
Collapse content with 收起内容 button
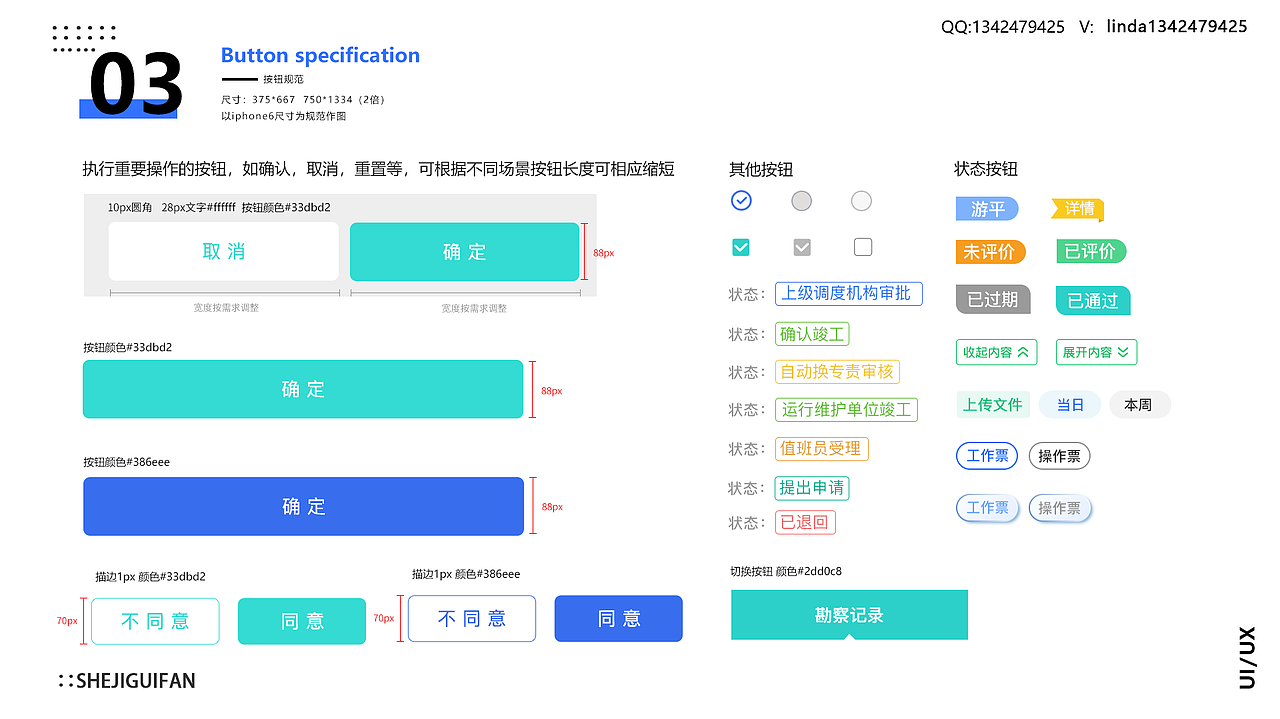pos(996,352)
